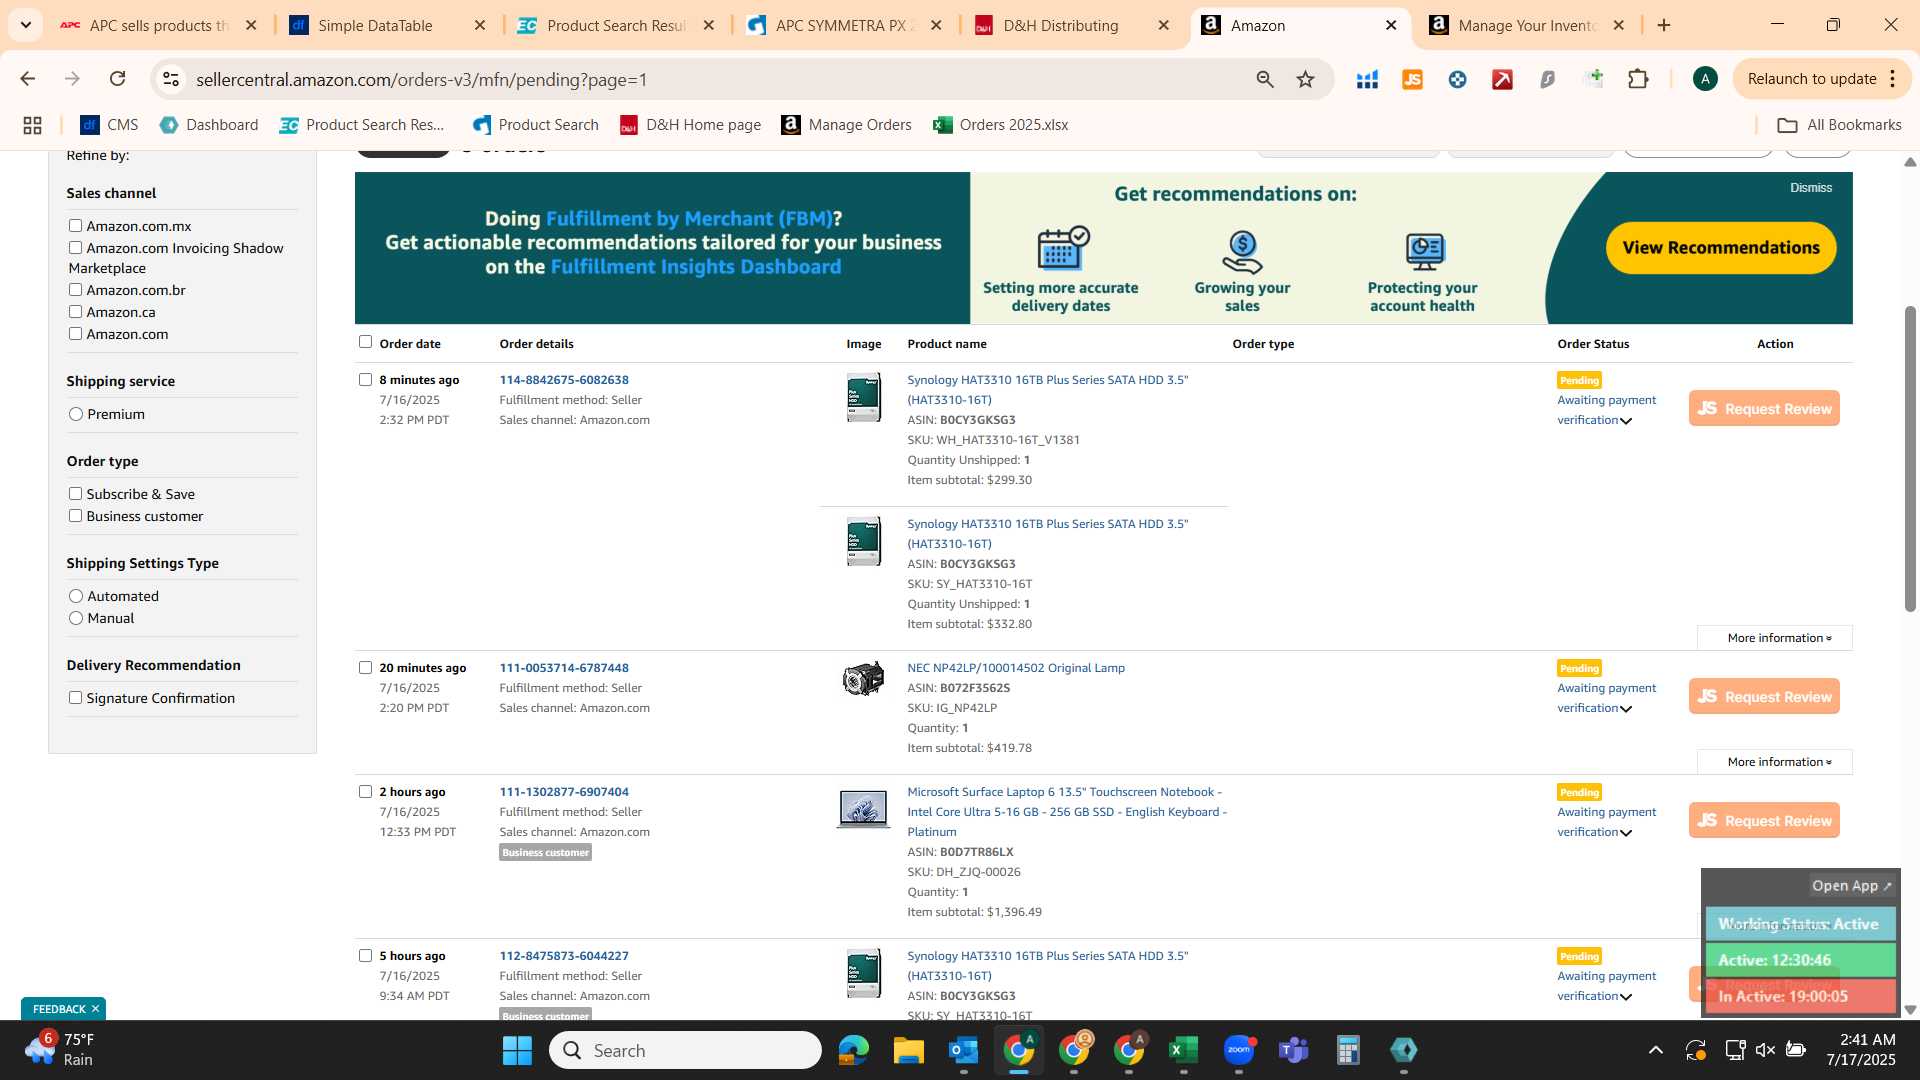The image size is (1920, 1080).
Task: Open Outlook from taskbar
Action: [x=963, y=1050]
